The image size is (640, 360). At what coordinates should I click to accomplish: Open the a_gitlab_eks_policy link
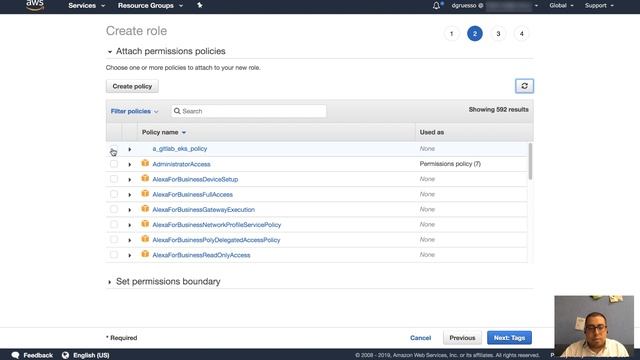(x=180, y=149)
